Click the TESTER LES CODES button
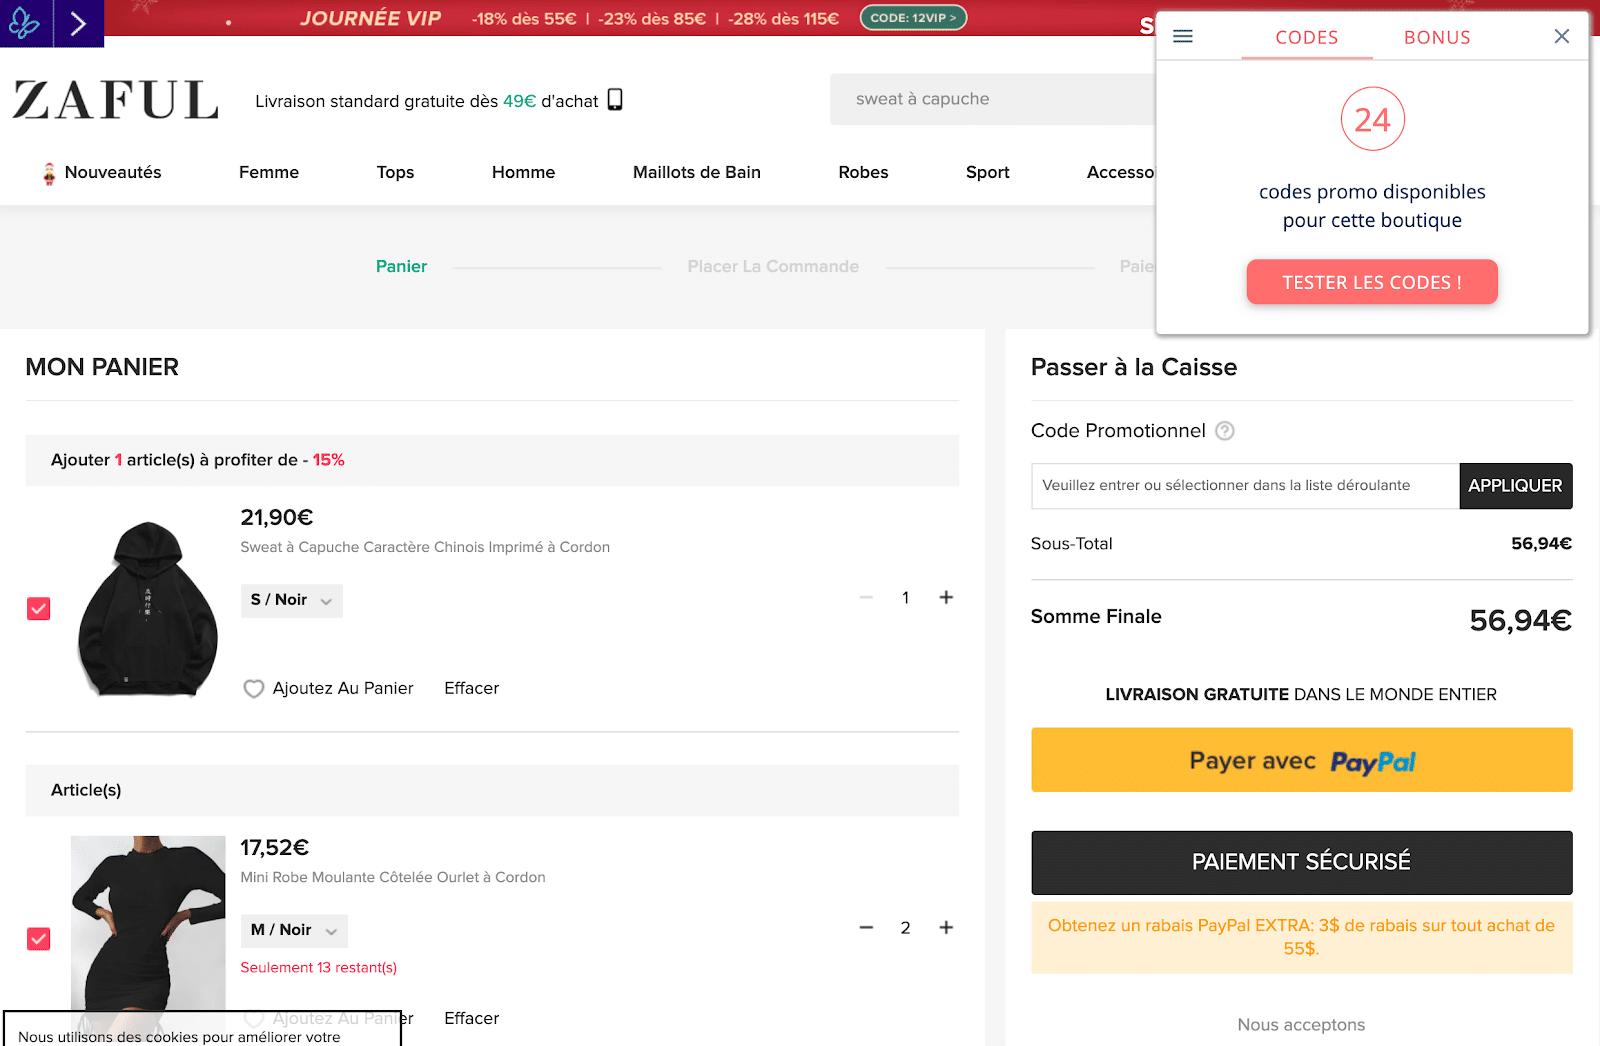1600x1046 pixels. pos(1372,282)
